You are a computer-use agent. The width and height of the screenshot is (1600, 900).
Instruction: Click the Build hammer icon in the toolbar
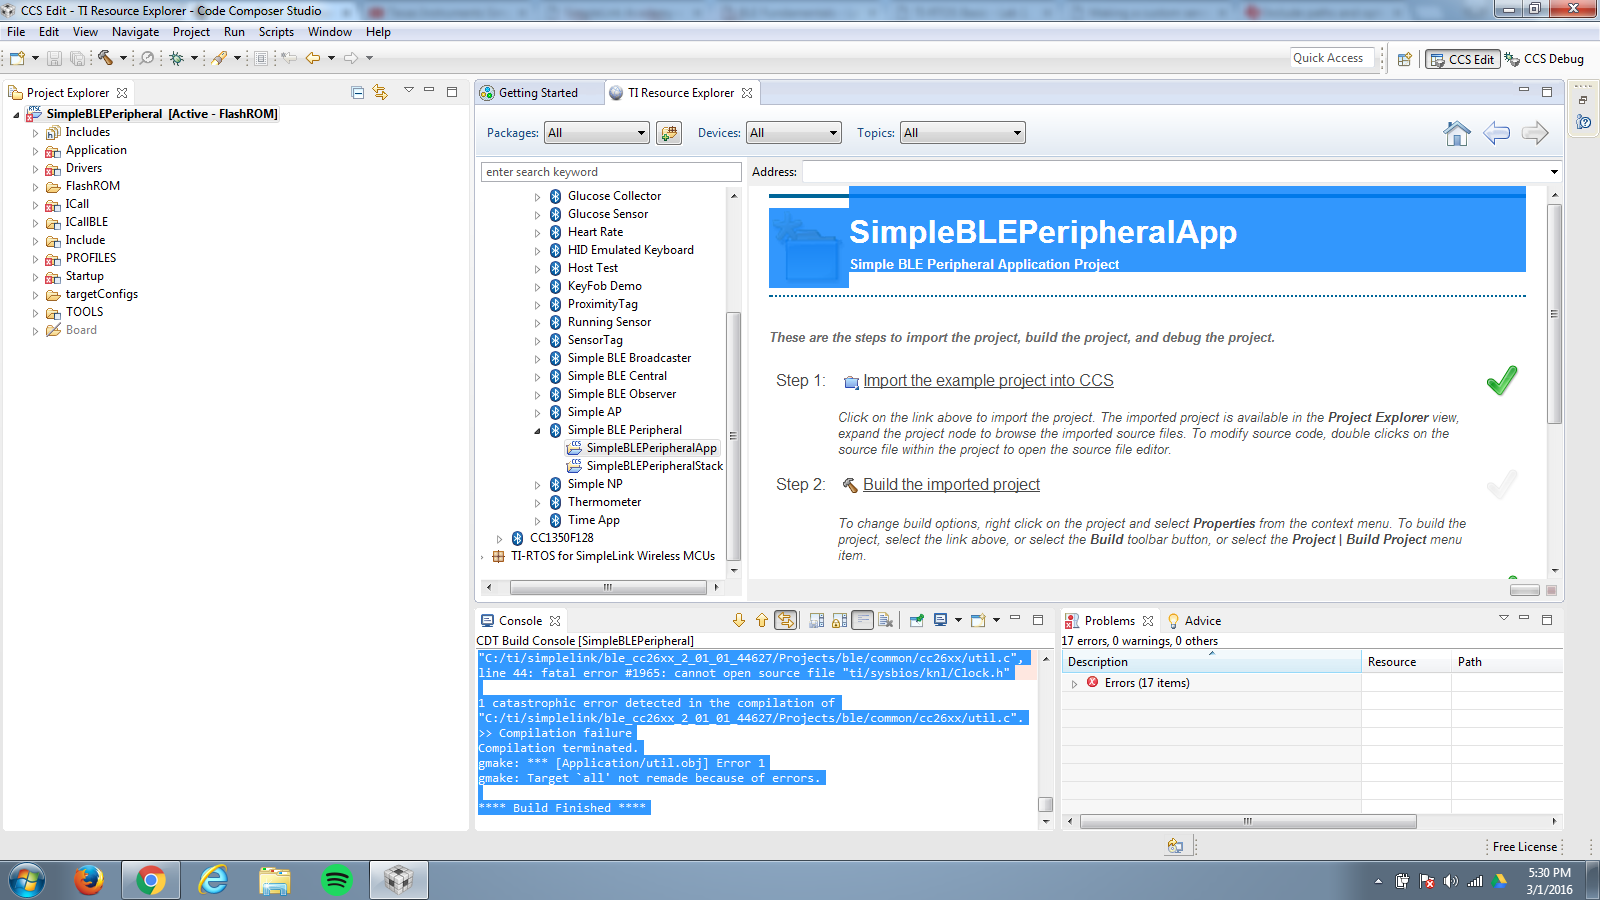click(x=105, y=58)
